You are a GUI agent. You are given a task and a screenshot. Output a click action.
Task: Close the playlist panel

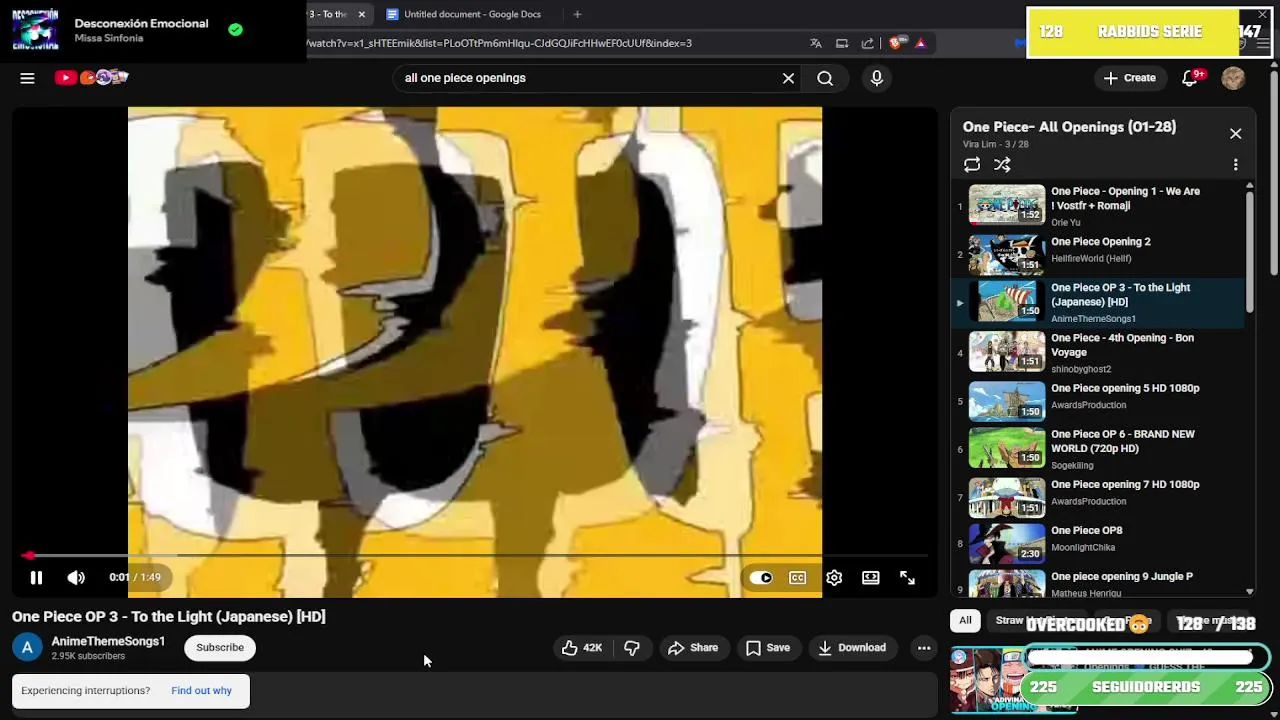1235,134
